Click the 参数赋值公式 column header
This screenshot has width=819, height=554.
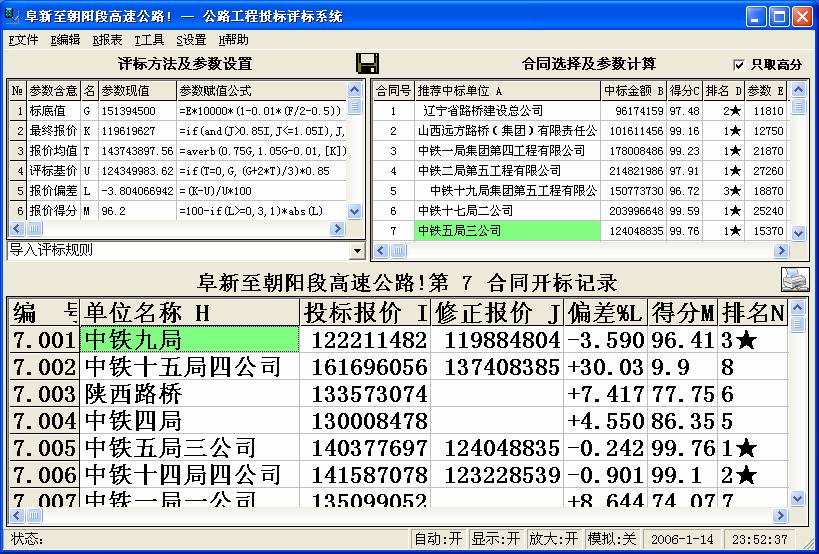tap(262, 91)
